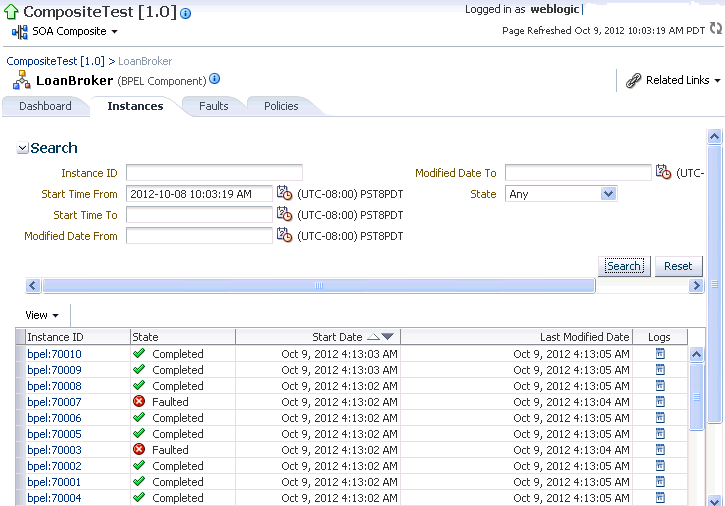Open instance bpel:70005
The height and width of the screenshot is (506, 725).
[54, 434]
